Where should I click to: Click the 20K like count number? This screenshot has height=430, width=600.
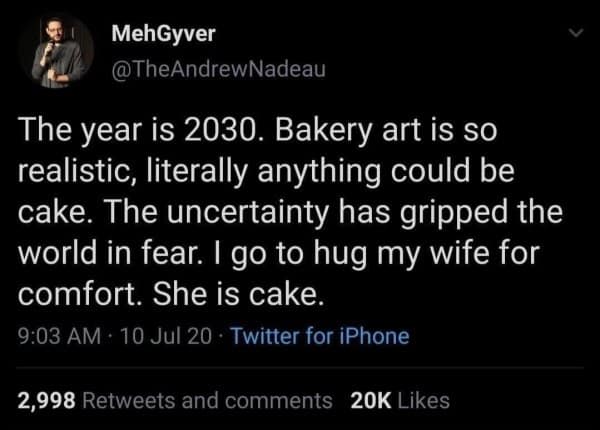tap(371, 400)
